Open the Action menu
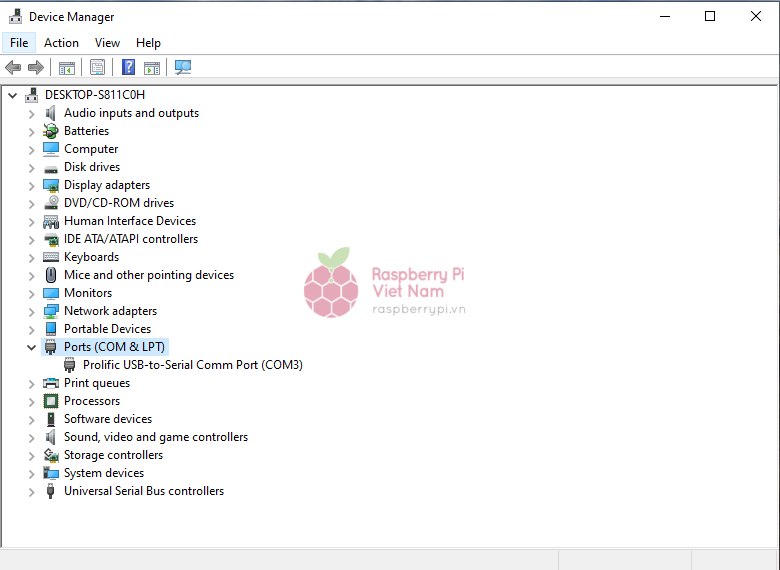This screenshot has height=570, width=780. point(61,43)
